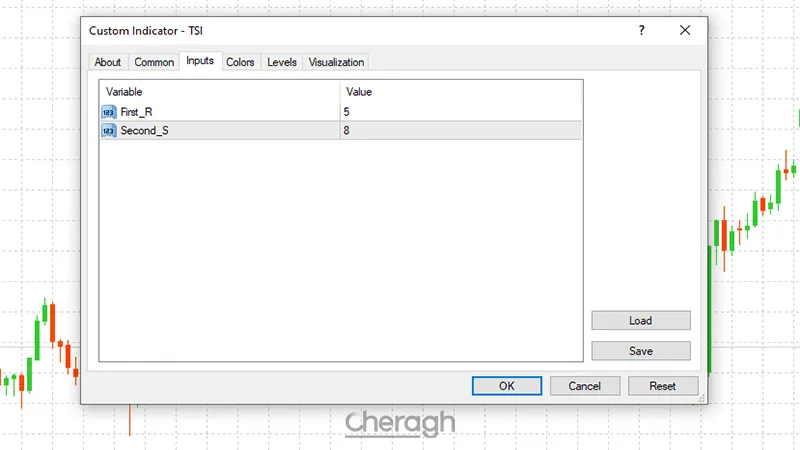Confirm settings with the OK button
Screen dimensions: 800x450
point(506,386)
